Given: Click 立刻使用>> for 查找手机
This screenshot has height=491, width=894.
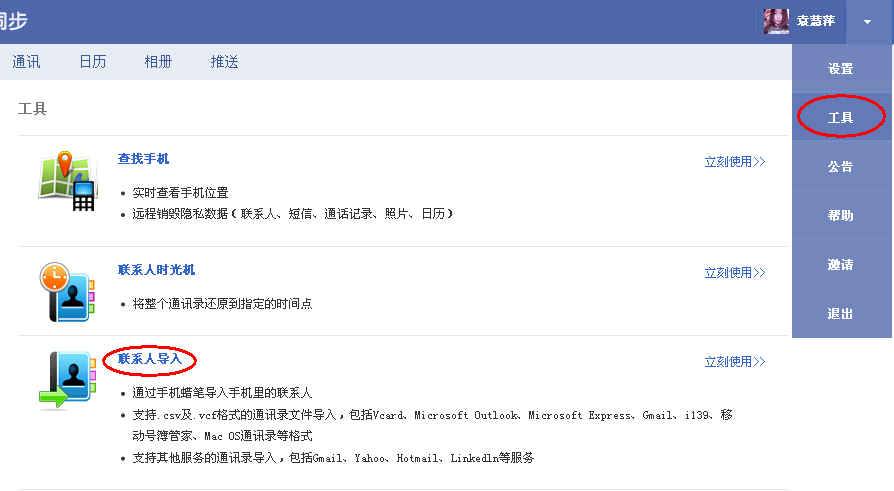Looking at the screenshot, I should [734, 162].
